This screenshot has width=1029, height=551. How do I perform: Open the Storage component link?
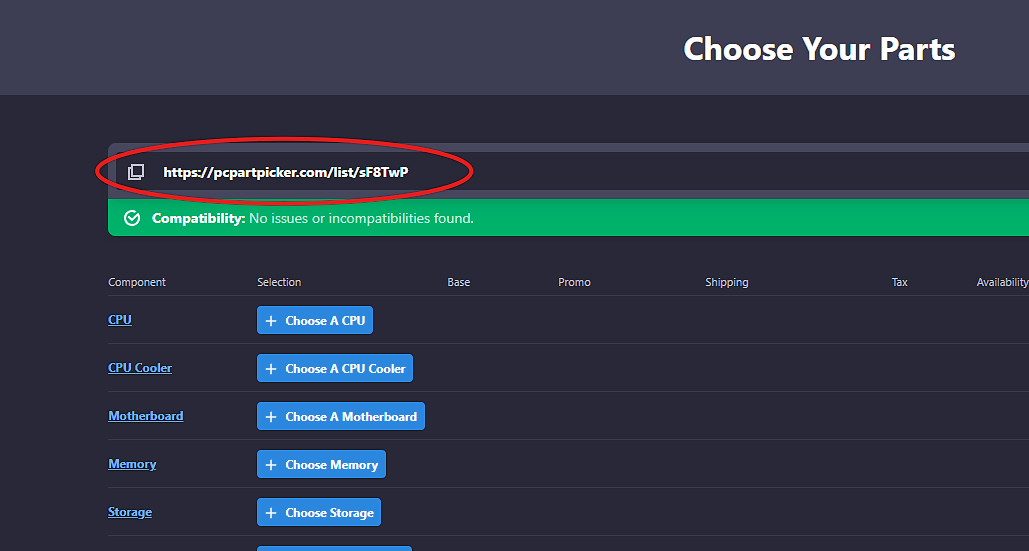click(130, 512)
